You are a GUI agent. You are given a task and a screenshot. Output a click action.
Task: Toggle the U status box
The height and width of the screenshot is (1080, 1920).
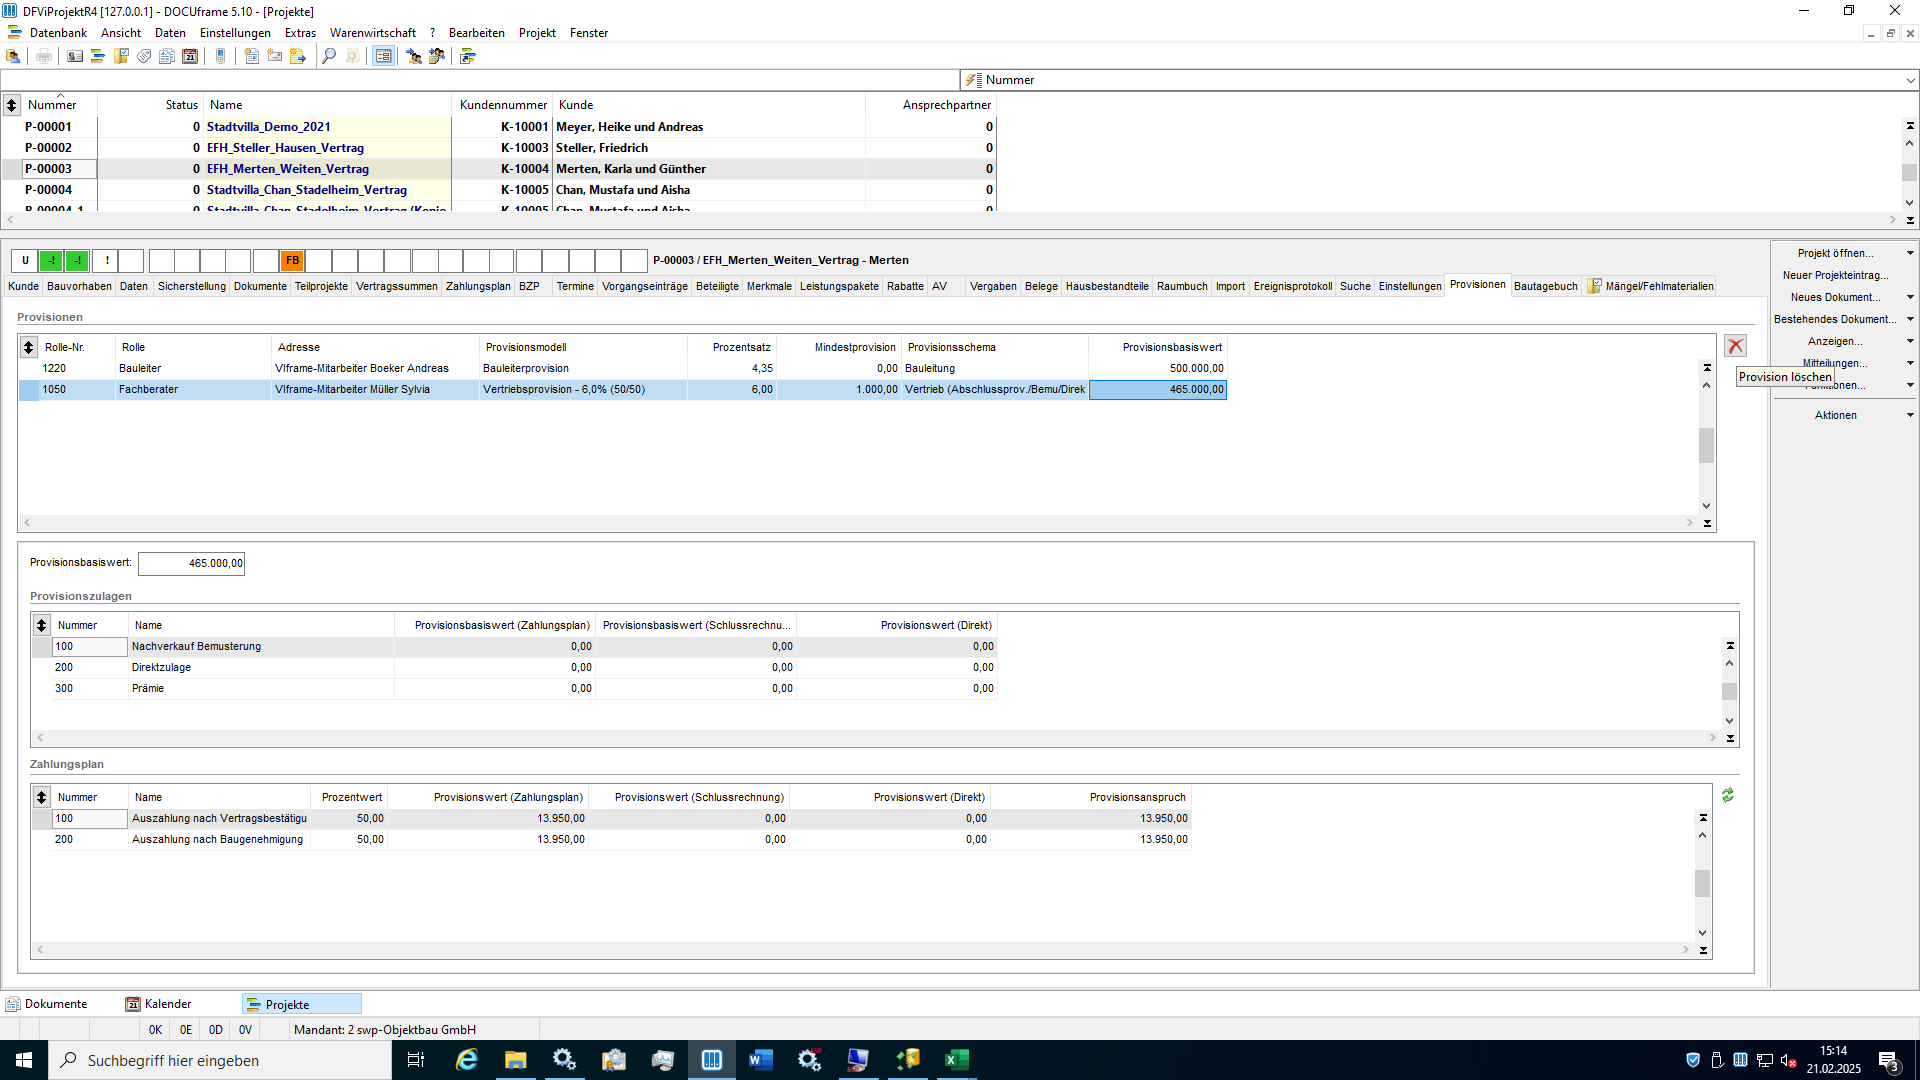(25, 261)
